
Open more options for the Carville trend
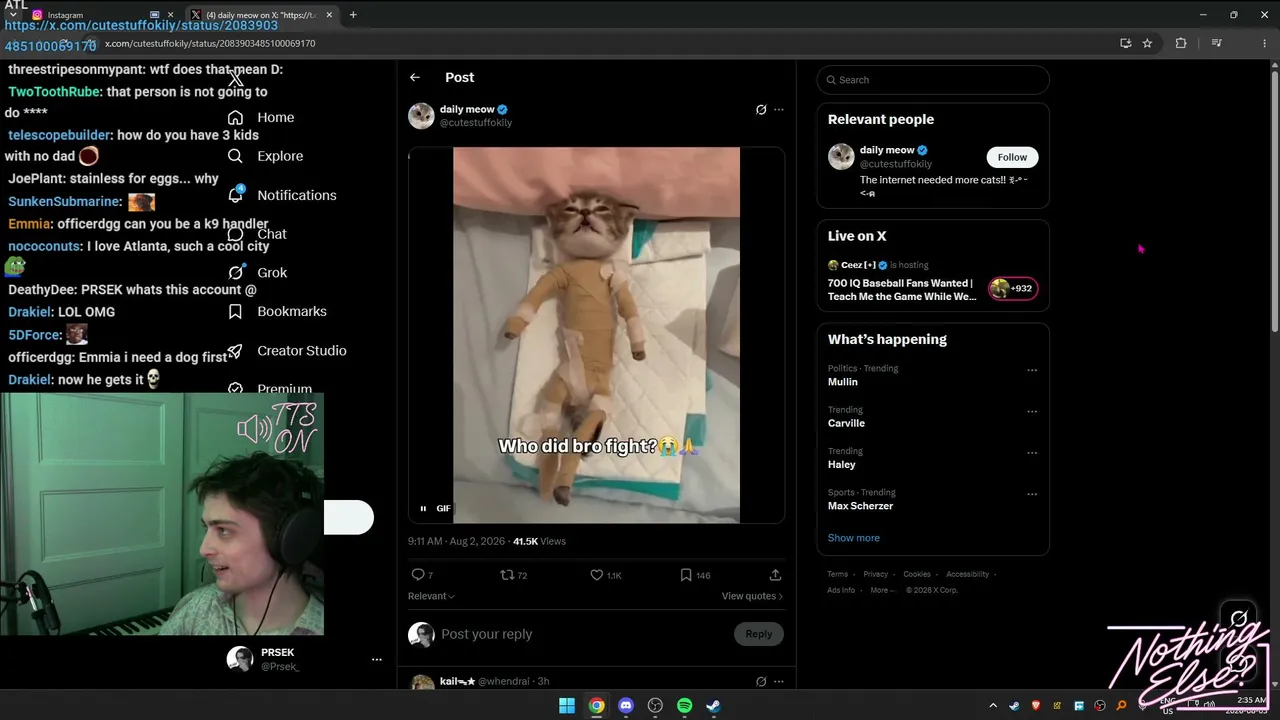[x=1032, y=411]
